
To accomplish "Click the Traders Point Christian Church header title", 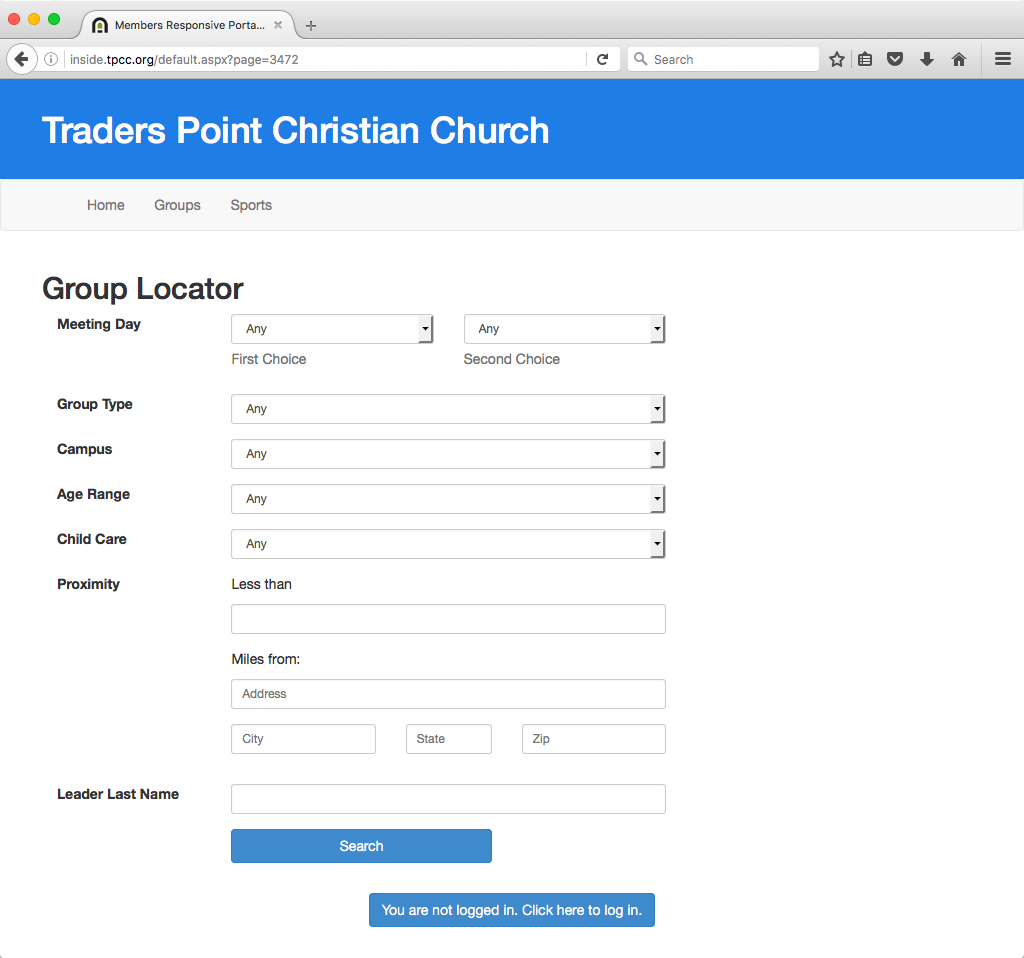I will [x=295, y=131].
